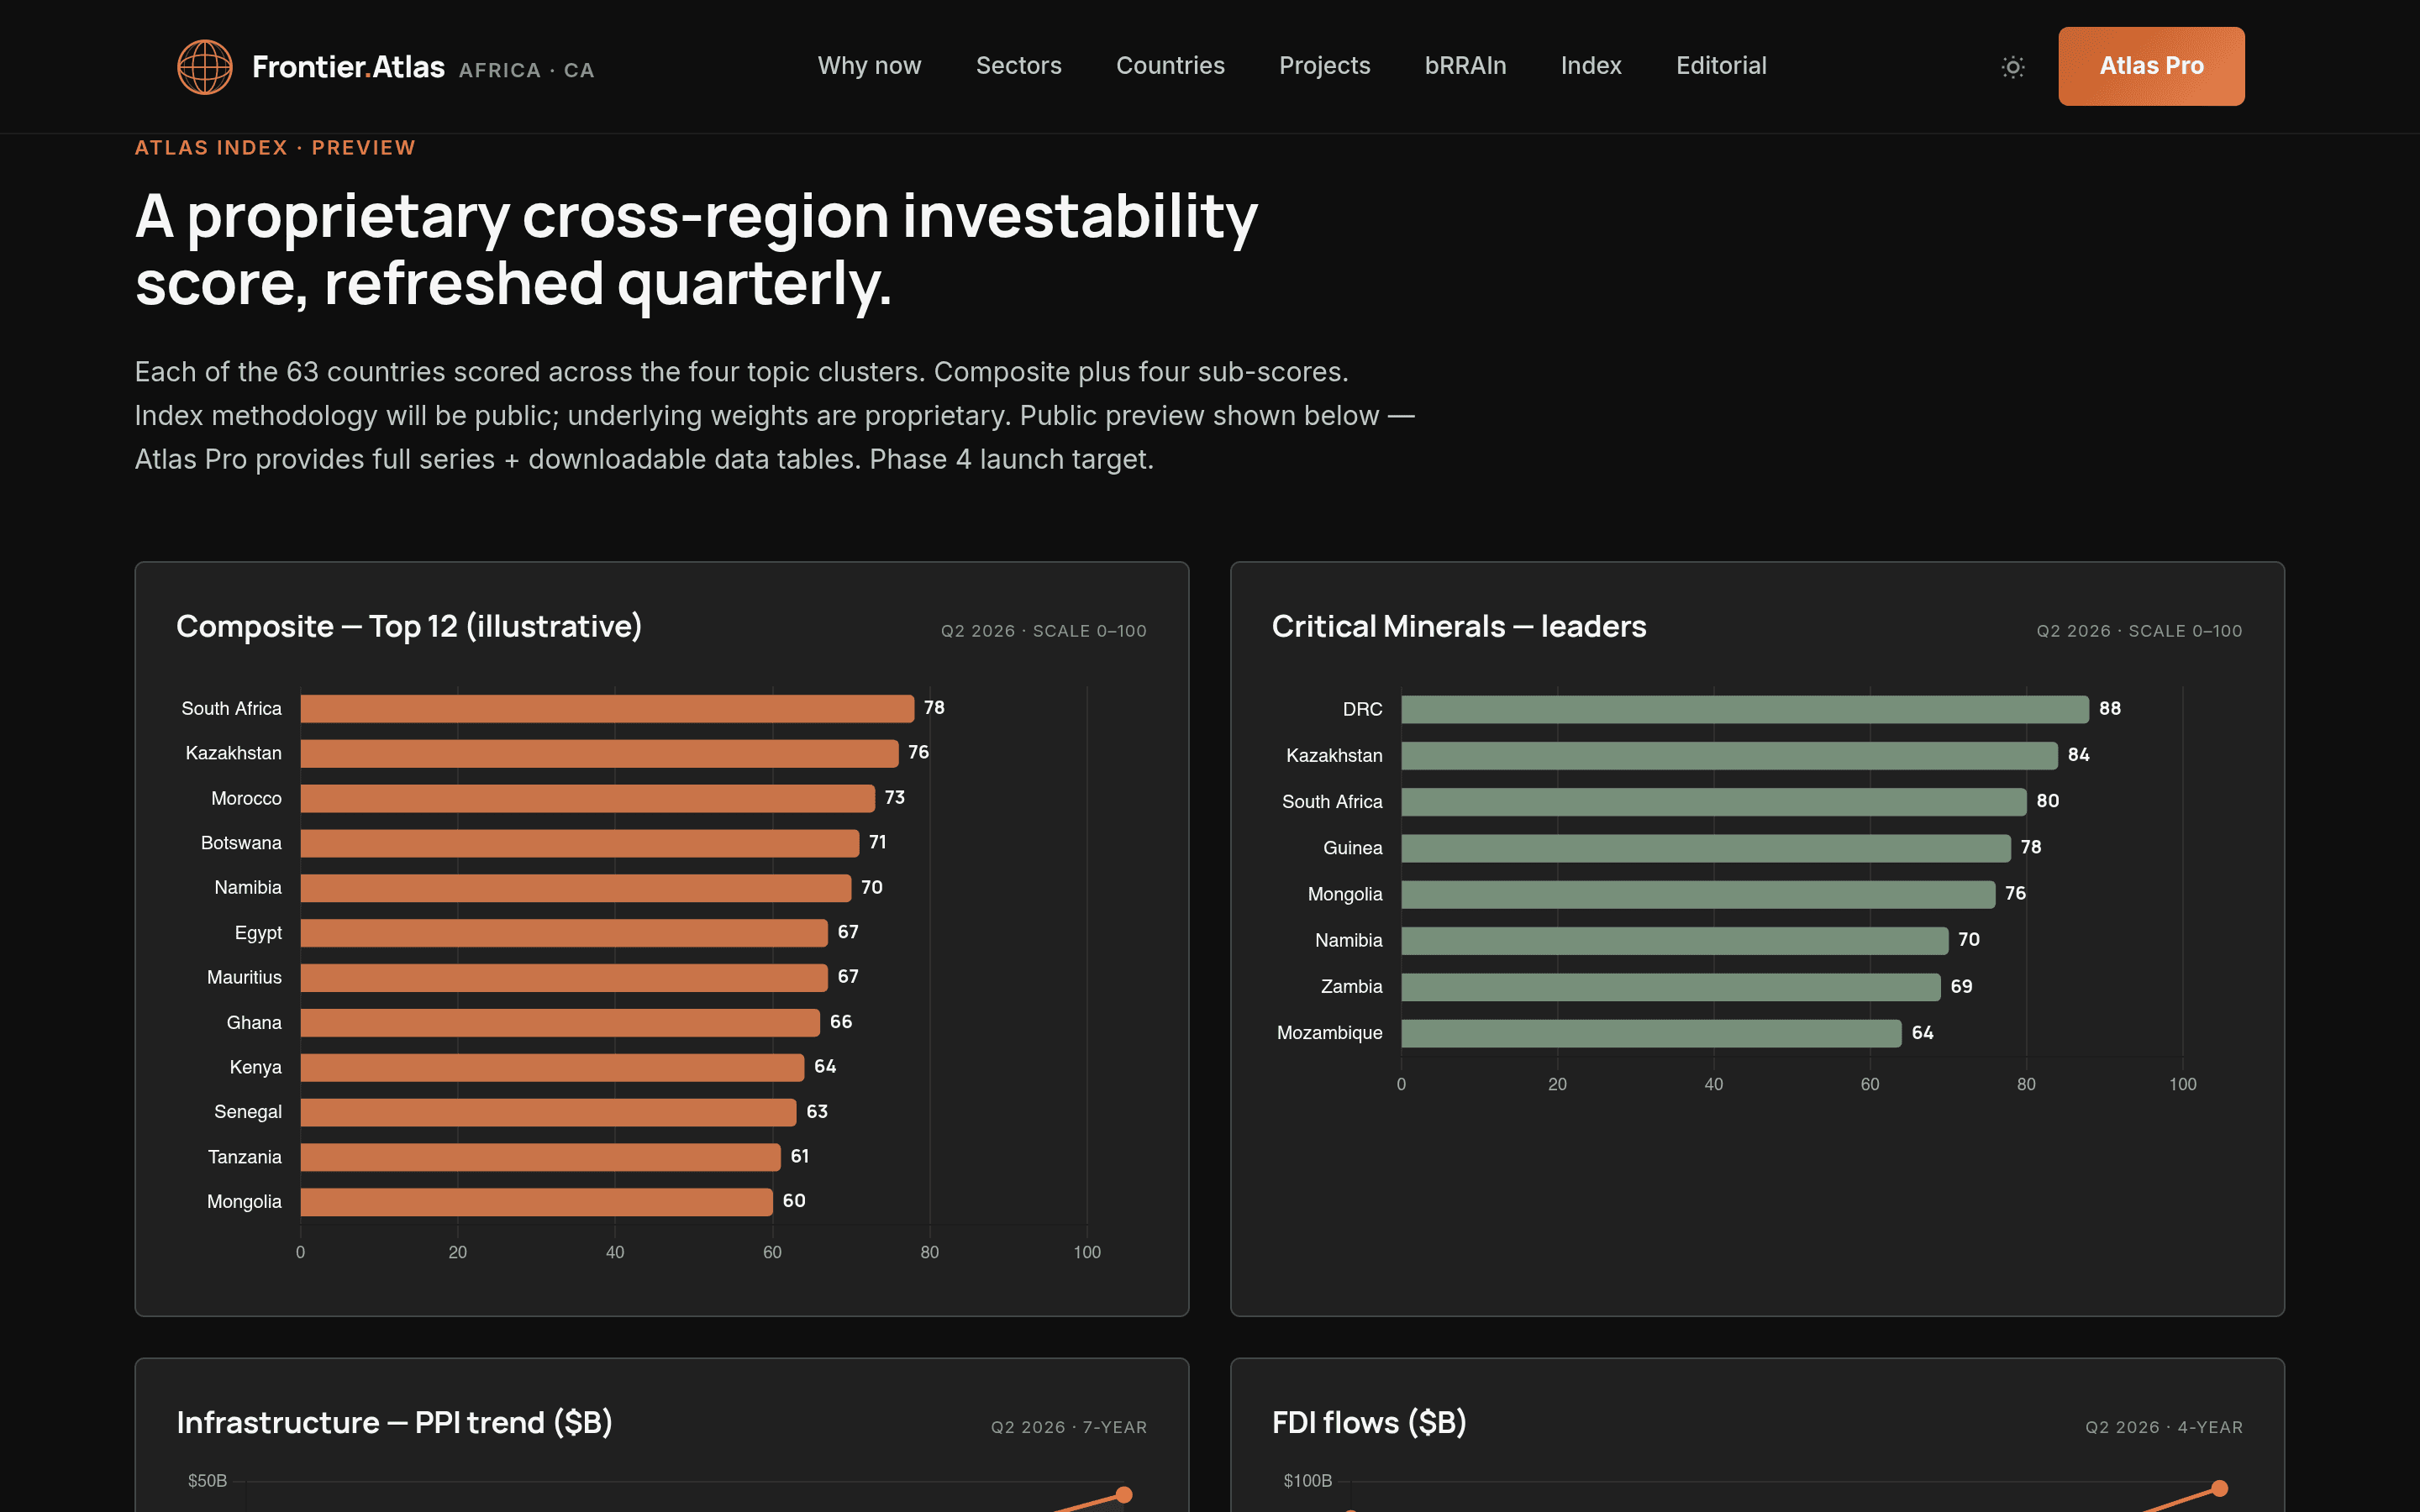Click the FDI flows chart final data point

2219,1489
